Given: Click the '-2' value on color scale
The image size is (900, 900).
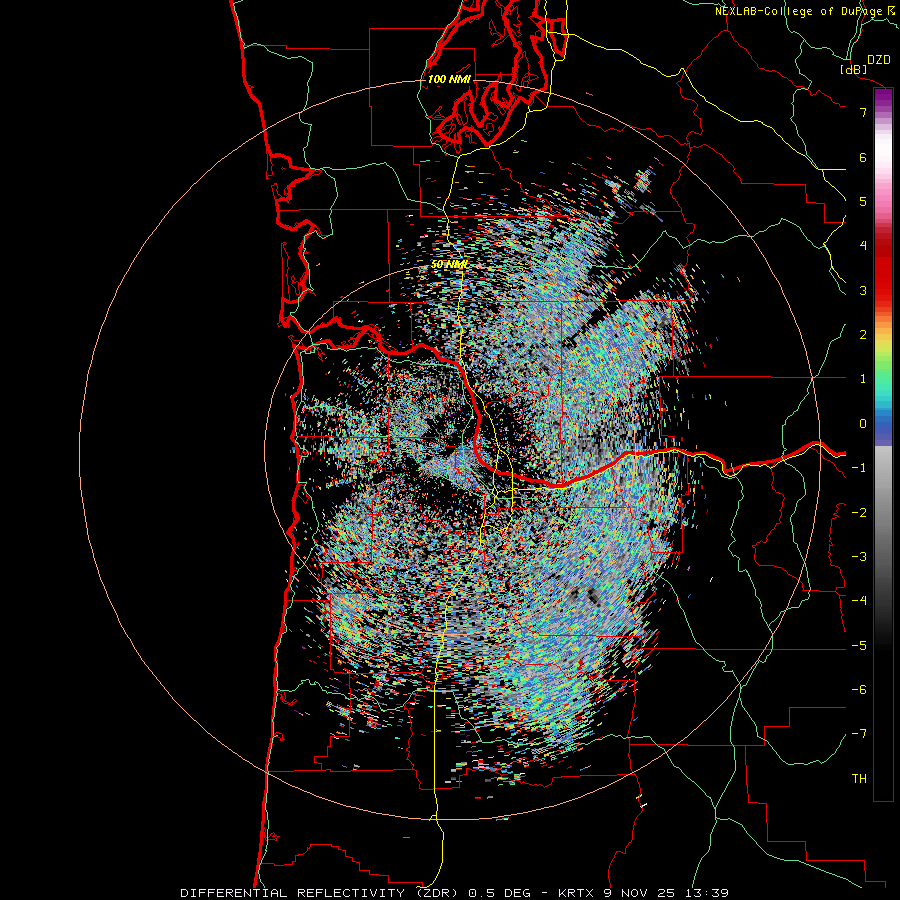Looking at the screenshot, I should point(859,513).
